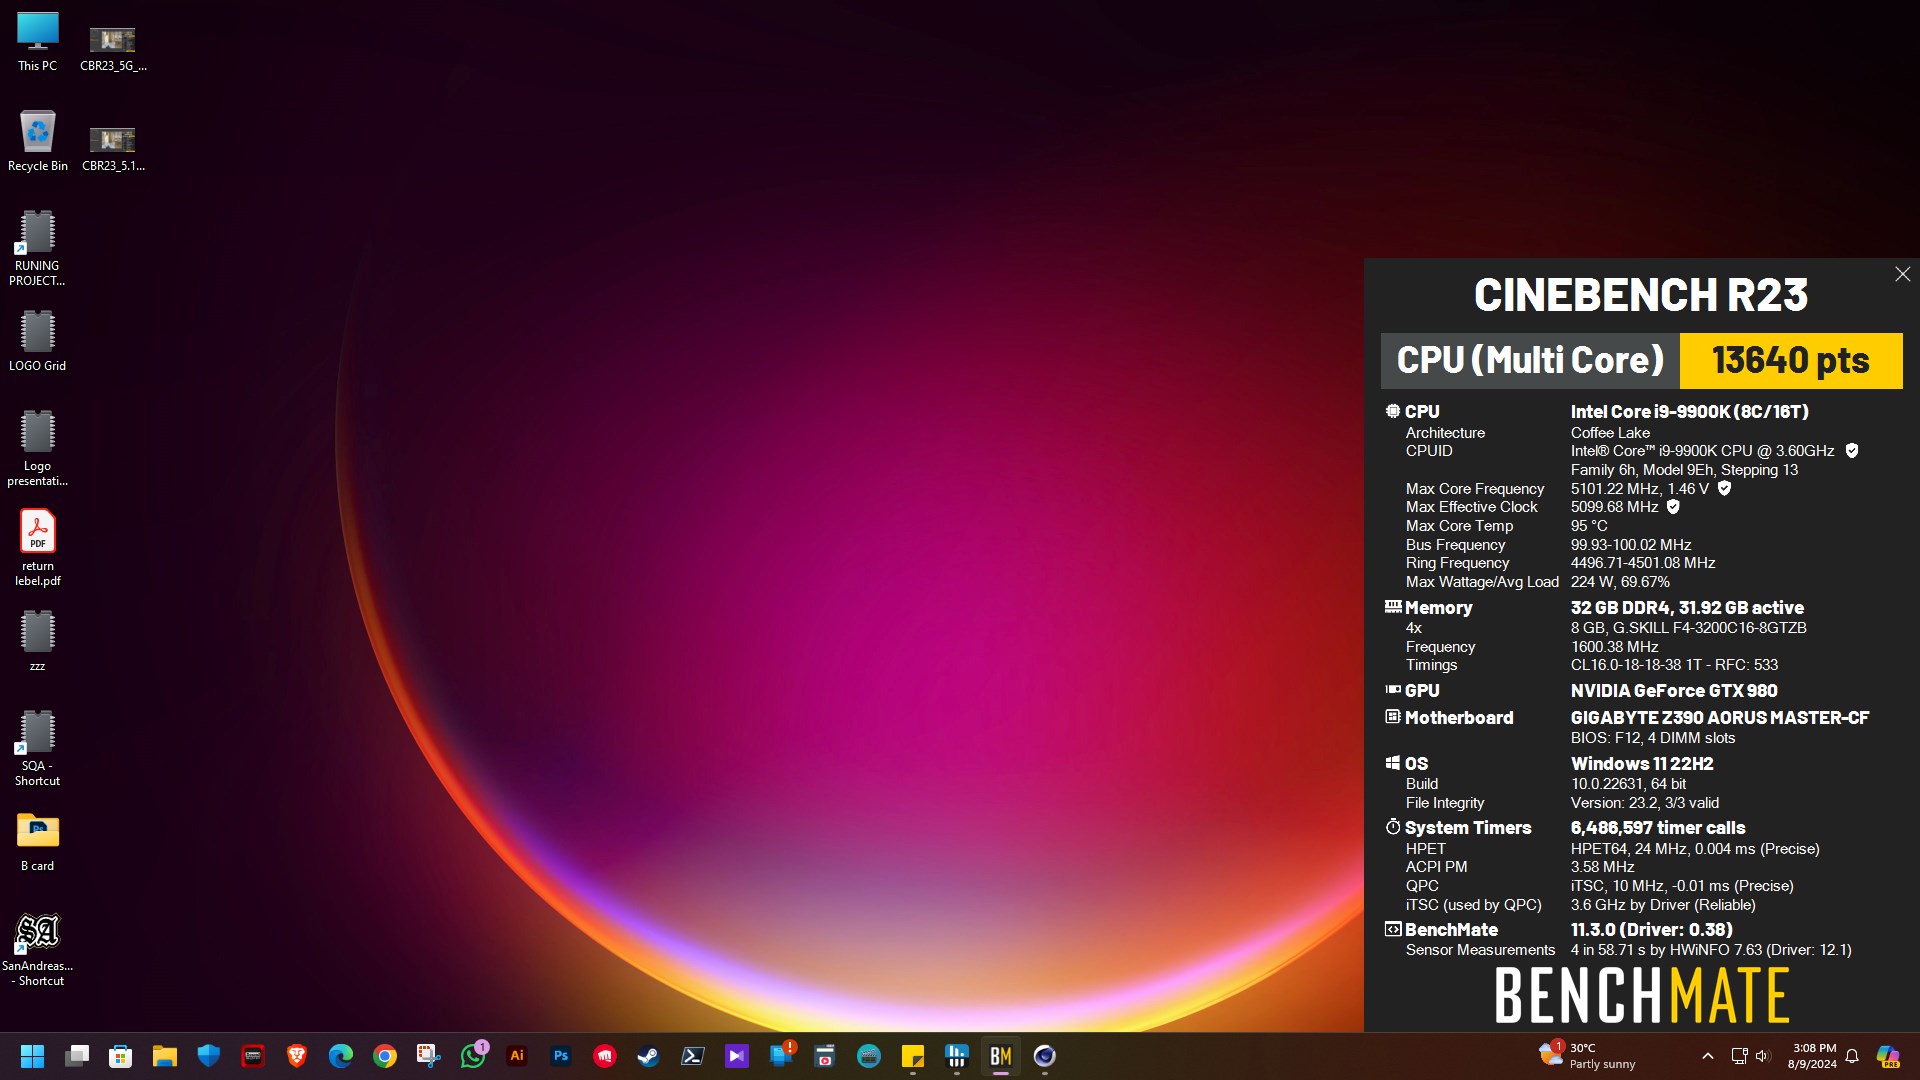This screenshot has width=1920, height=1080.
Task: Select the SanAndreas shortcut icon
Action: (x=37, y=949)
